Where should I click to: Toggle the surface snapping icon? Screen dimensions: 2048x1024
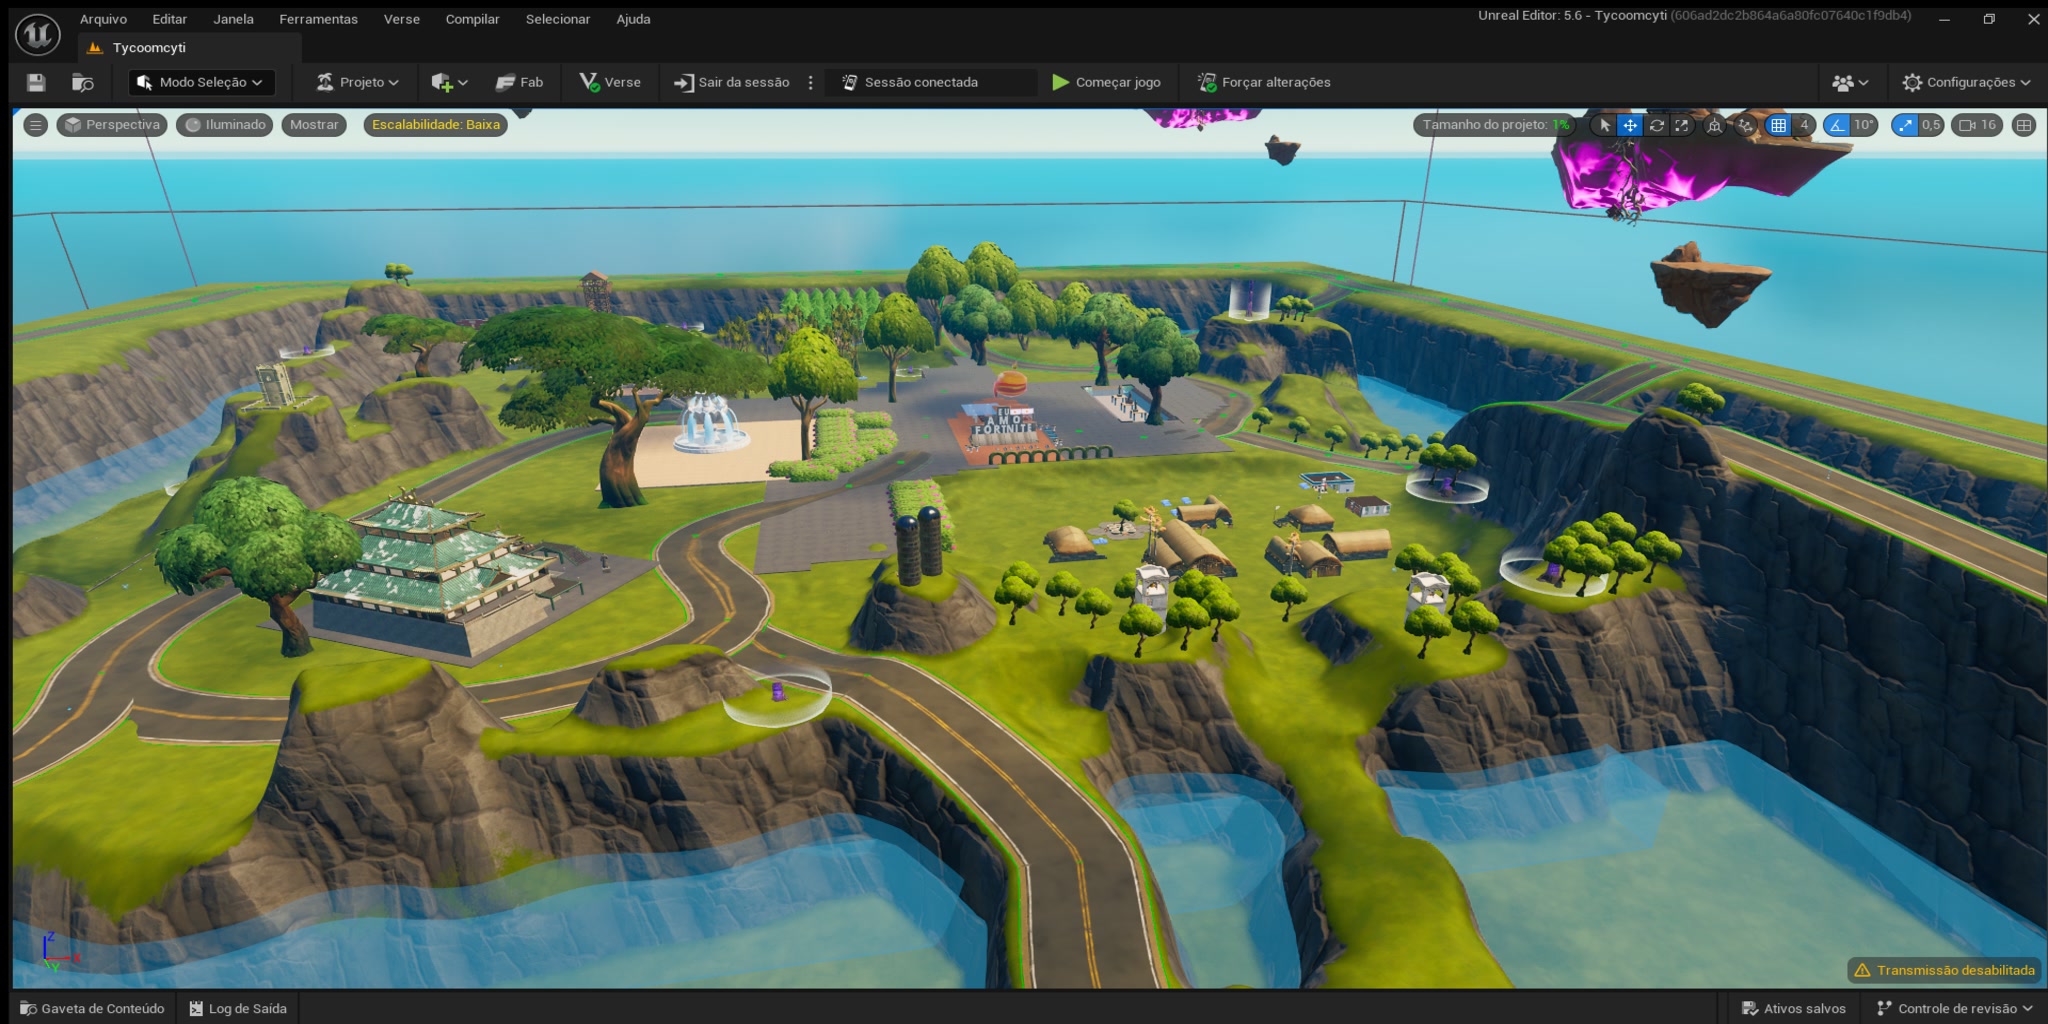pos(1745,125)
